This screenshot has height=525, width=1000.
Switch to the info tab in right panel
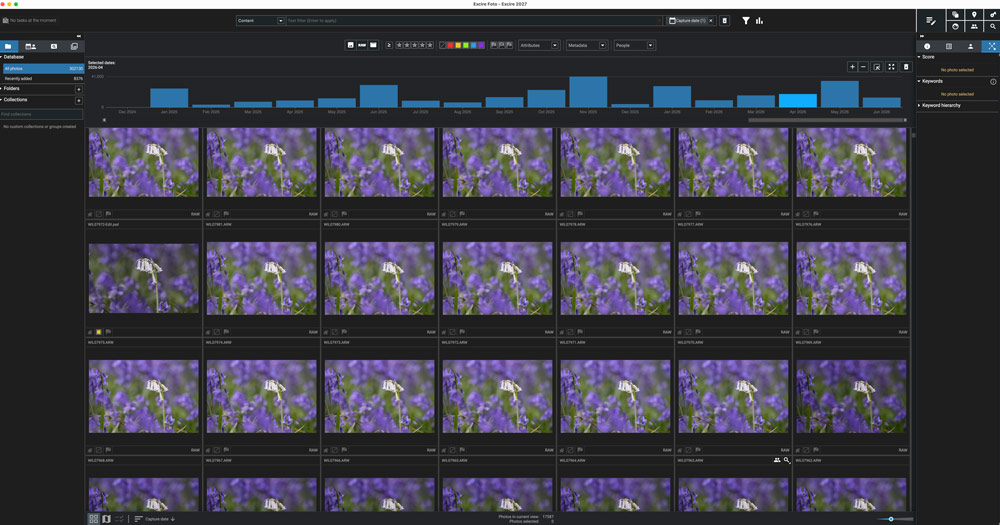tap(927, 46)
